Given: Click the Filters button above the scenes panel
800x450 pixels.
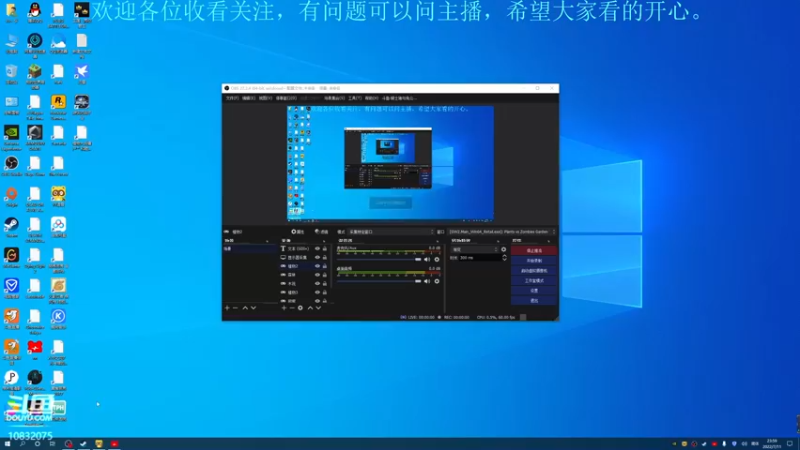Looking at the screenshot, I should [321, 232].
